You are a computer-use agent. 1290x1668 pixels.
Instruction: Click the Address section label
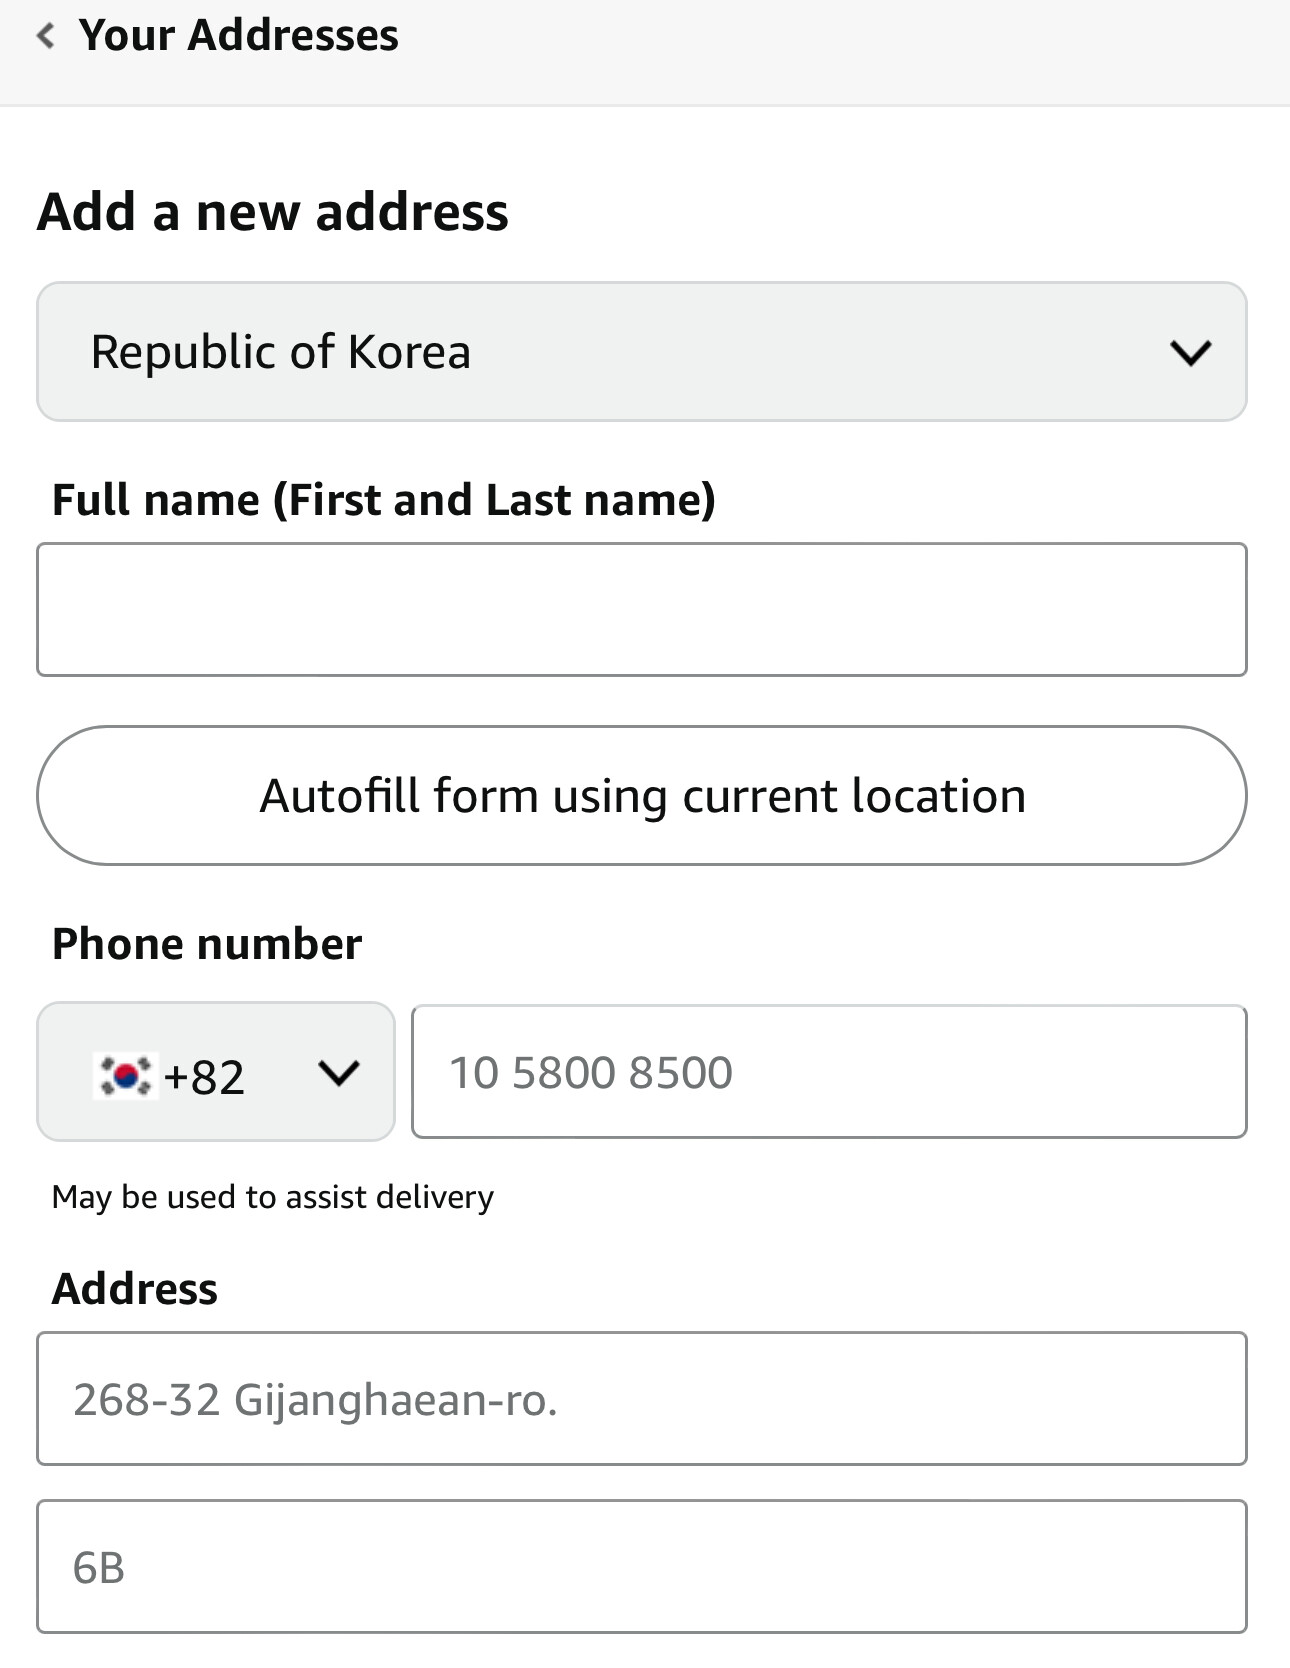135,1289
